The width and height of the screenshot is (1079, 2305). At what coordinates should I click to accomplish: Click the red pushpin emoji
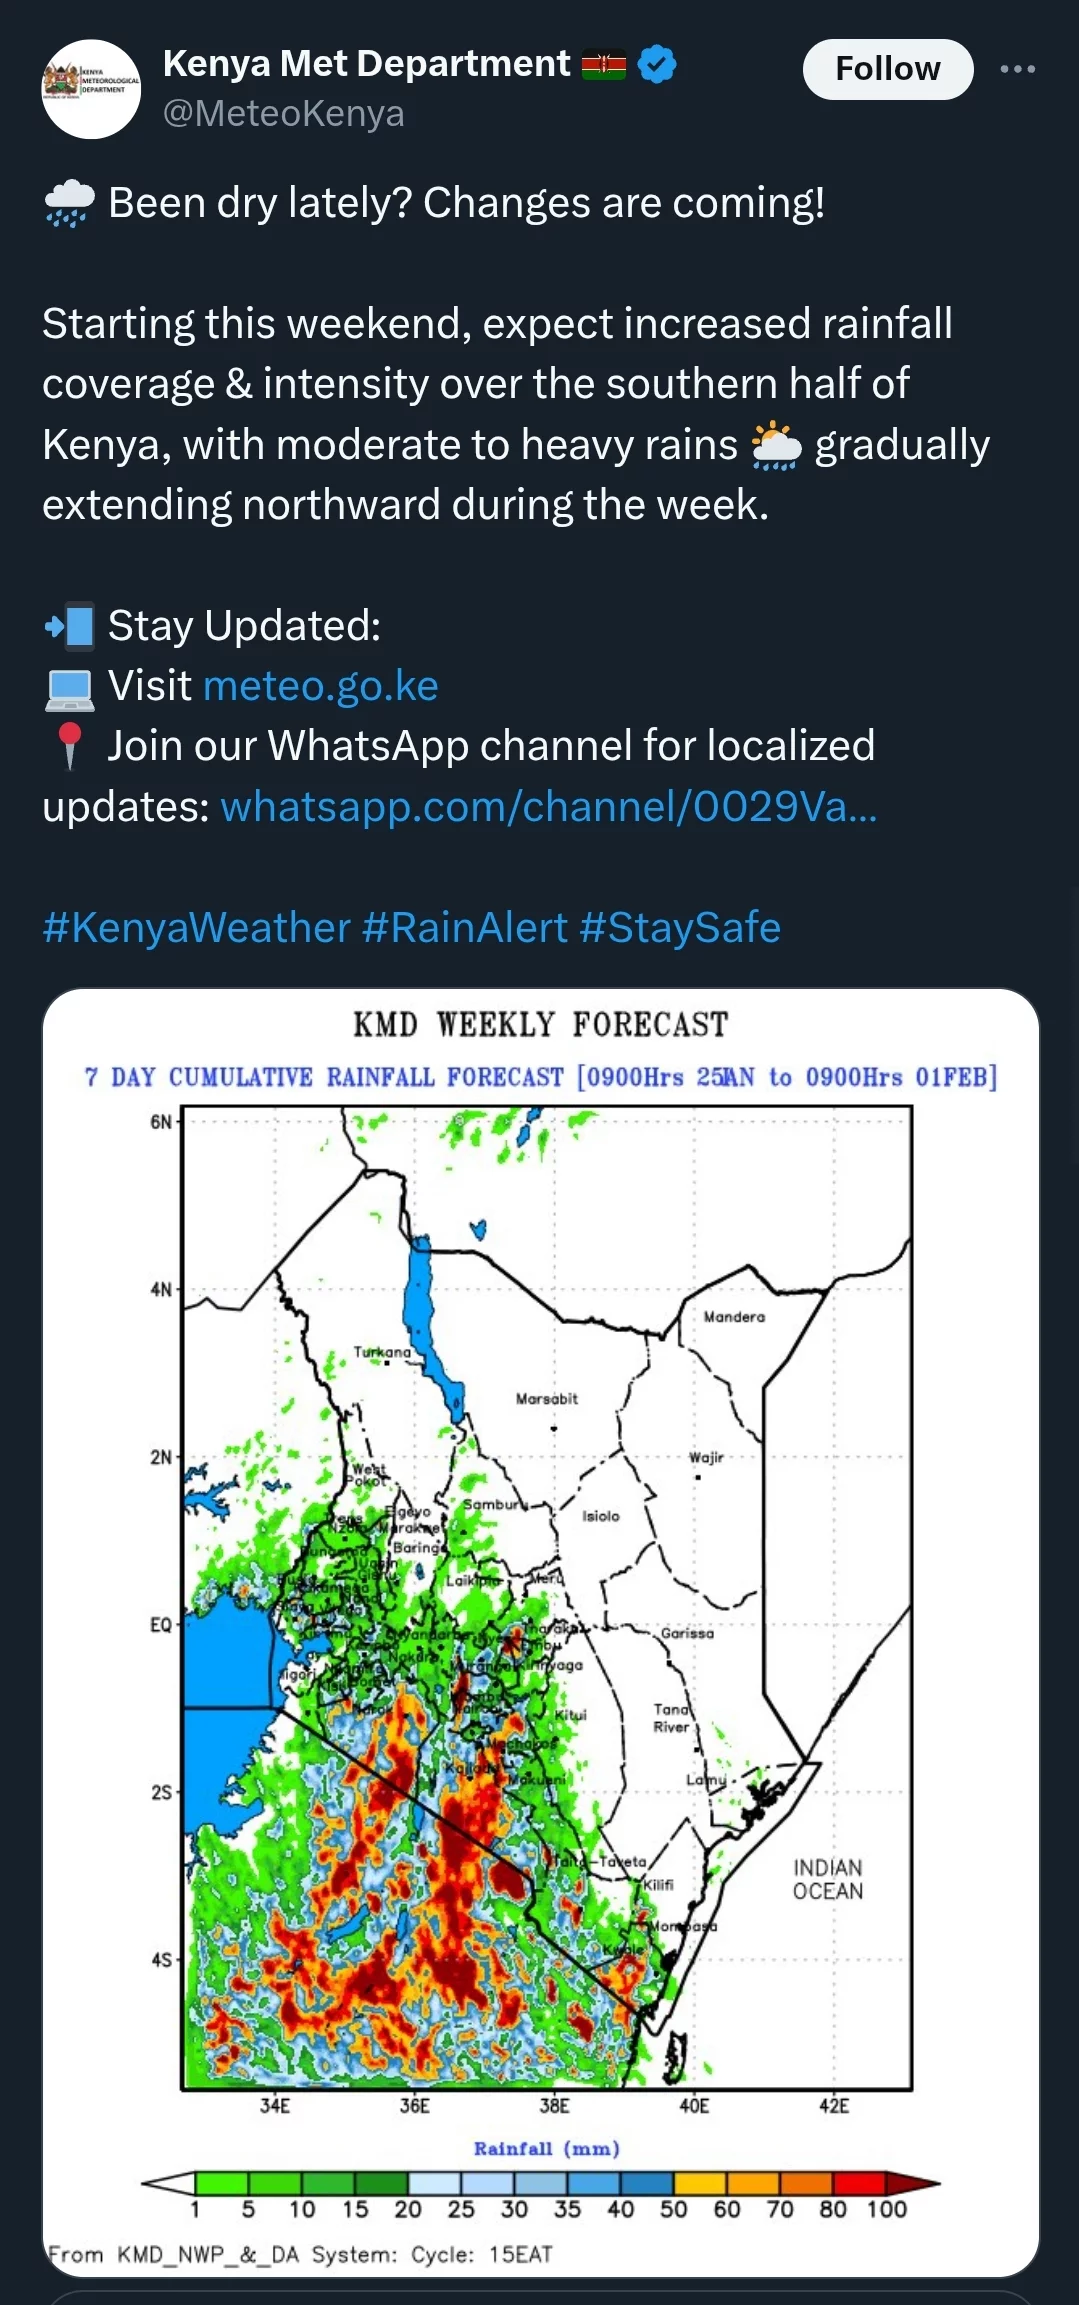[69, 746]
